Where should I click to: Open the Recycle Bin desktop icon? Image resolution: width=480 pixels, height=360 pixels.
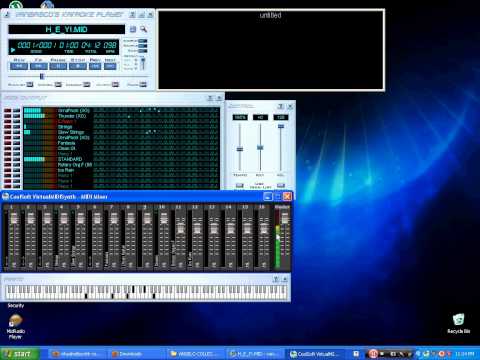(x=458, y=323)
